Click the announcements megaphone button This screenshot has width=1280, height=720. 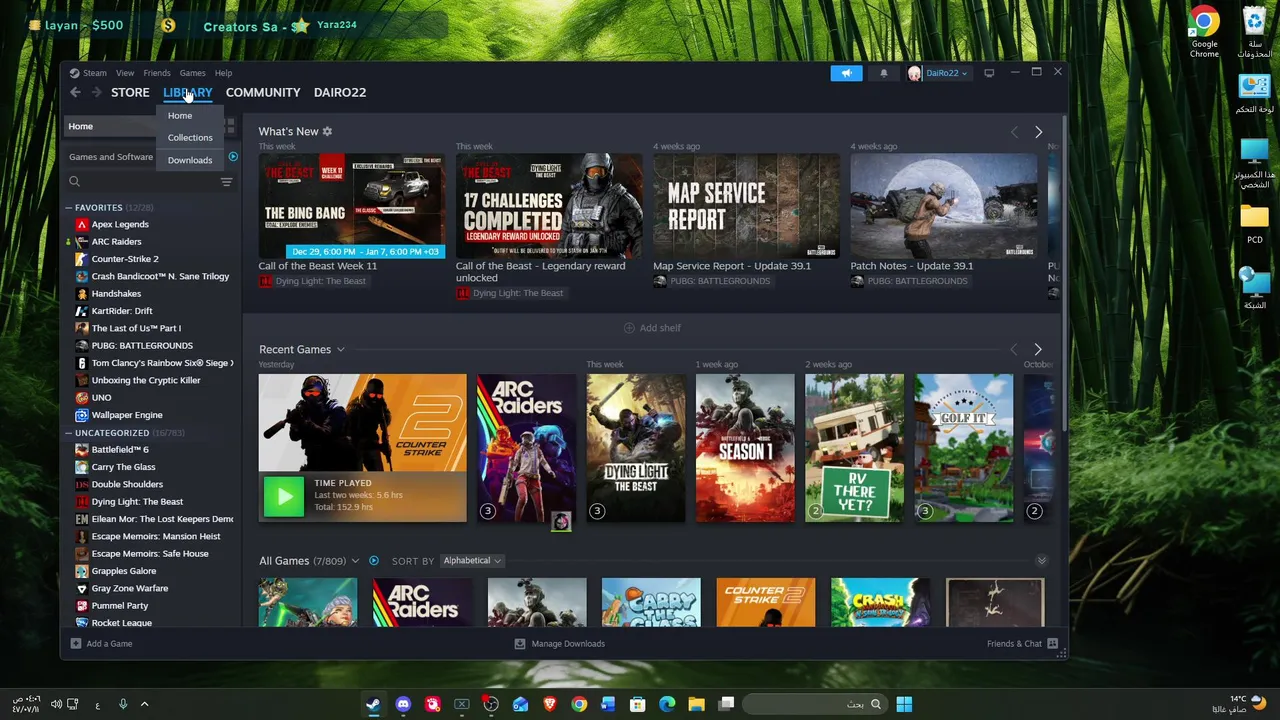[x=846, y=73]
